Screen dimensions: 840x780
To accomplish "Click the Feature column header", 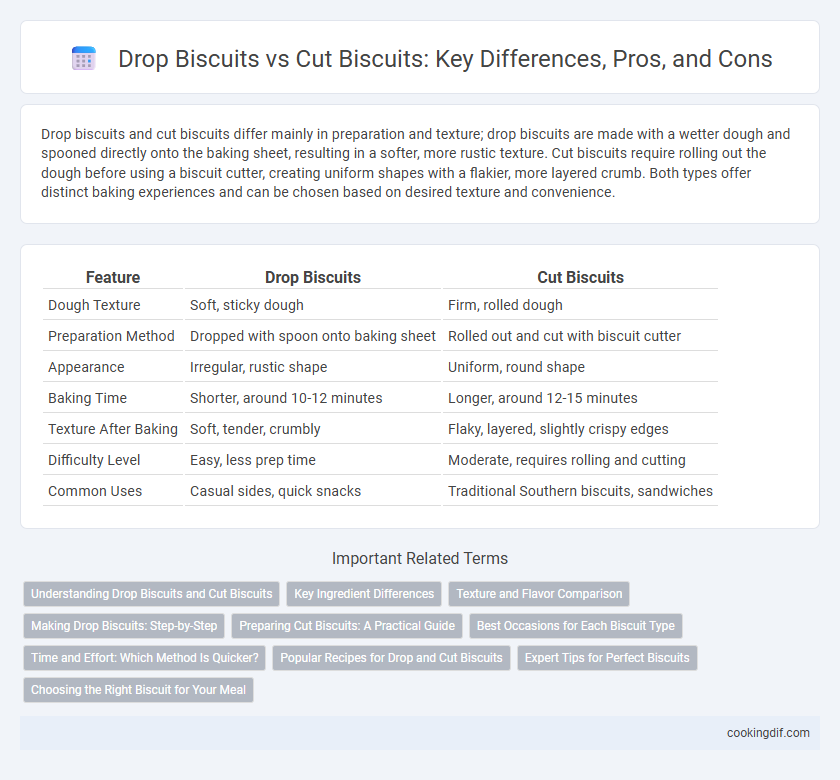I will tap(113, 278).
